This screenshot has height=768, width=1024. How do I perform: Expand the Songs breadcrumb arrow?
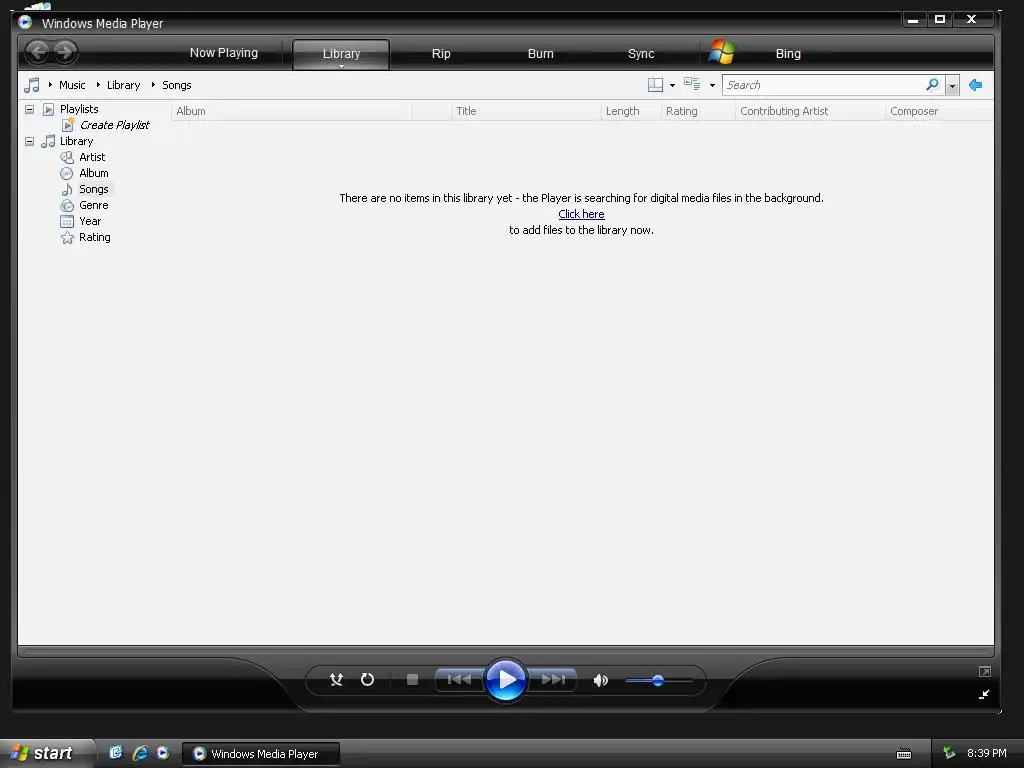pos(153,85)
